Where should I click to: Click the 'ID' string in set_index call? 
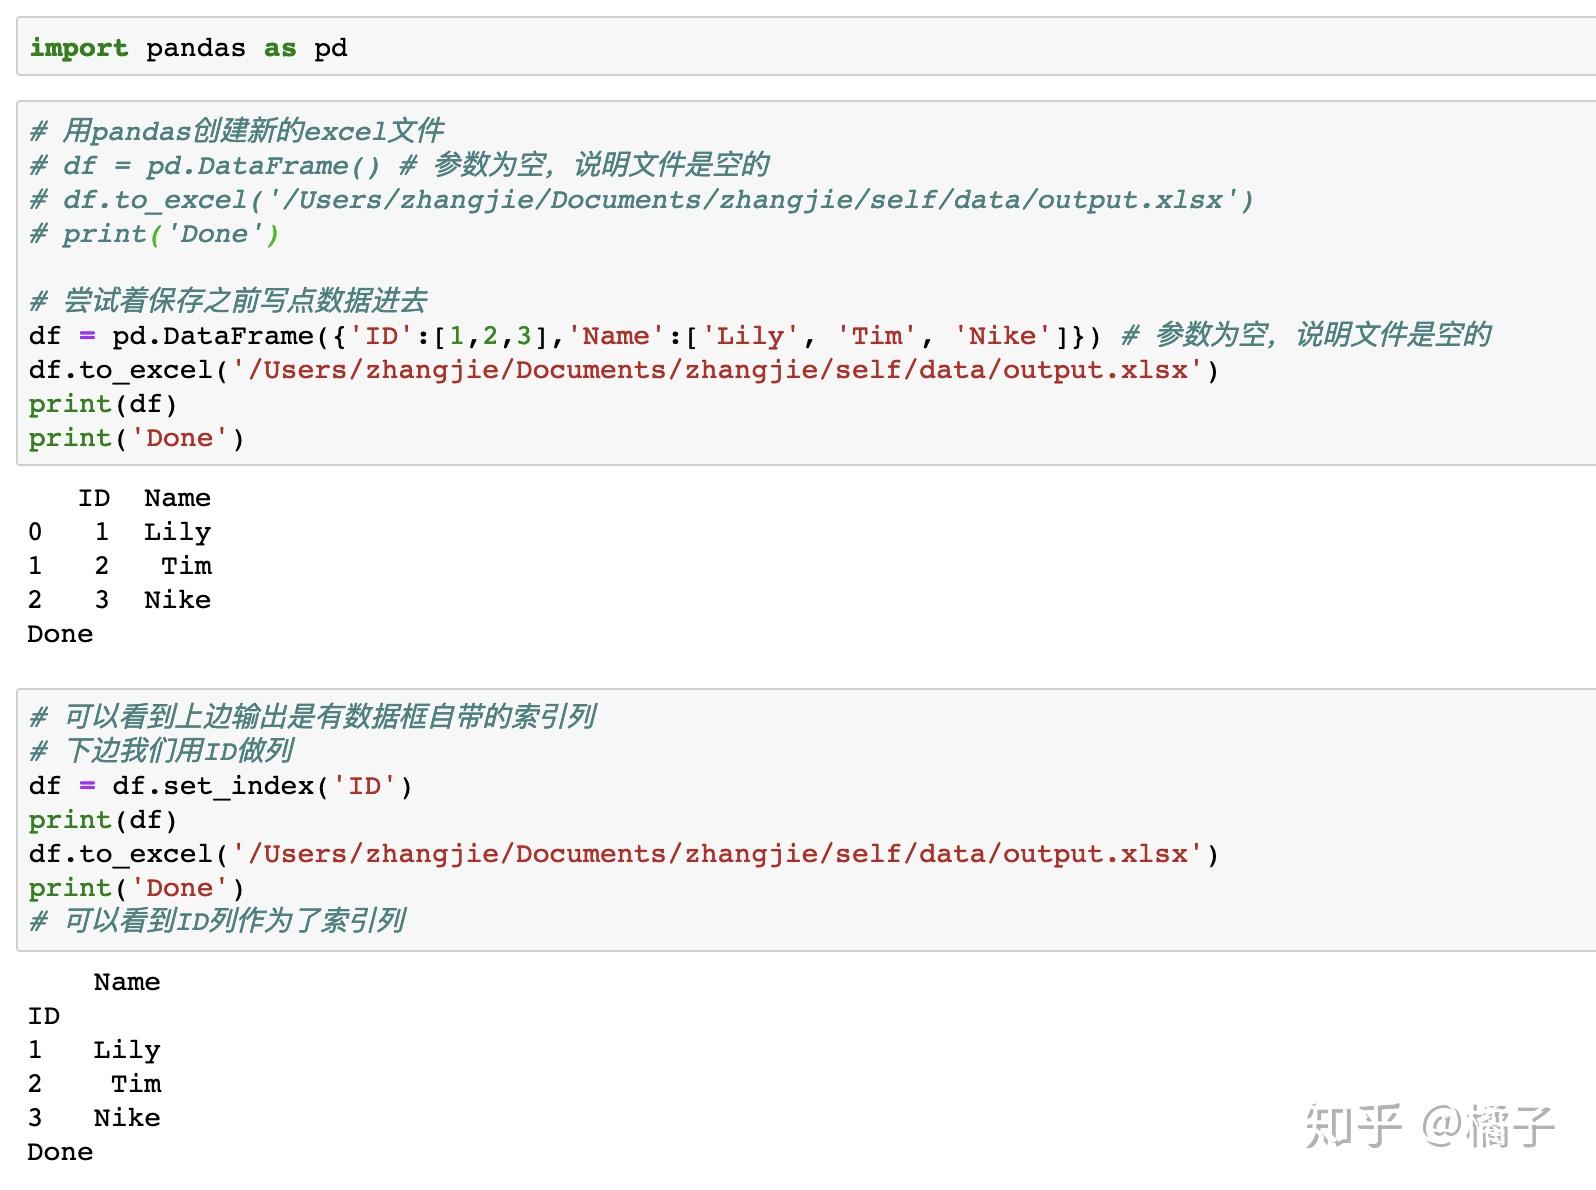[x=364, y=786]
